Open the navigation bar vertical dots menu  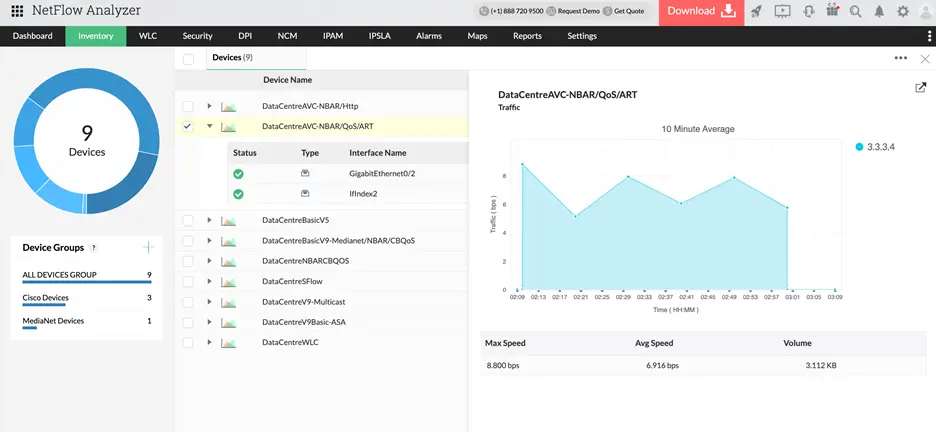[929, 36]
